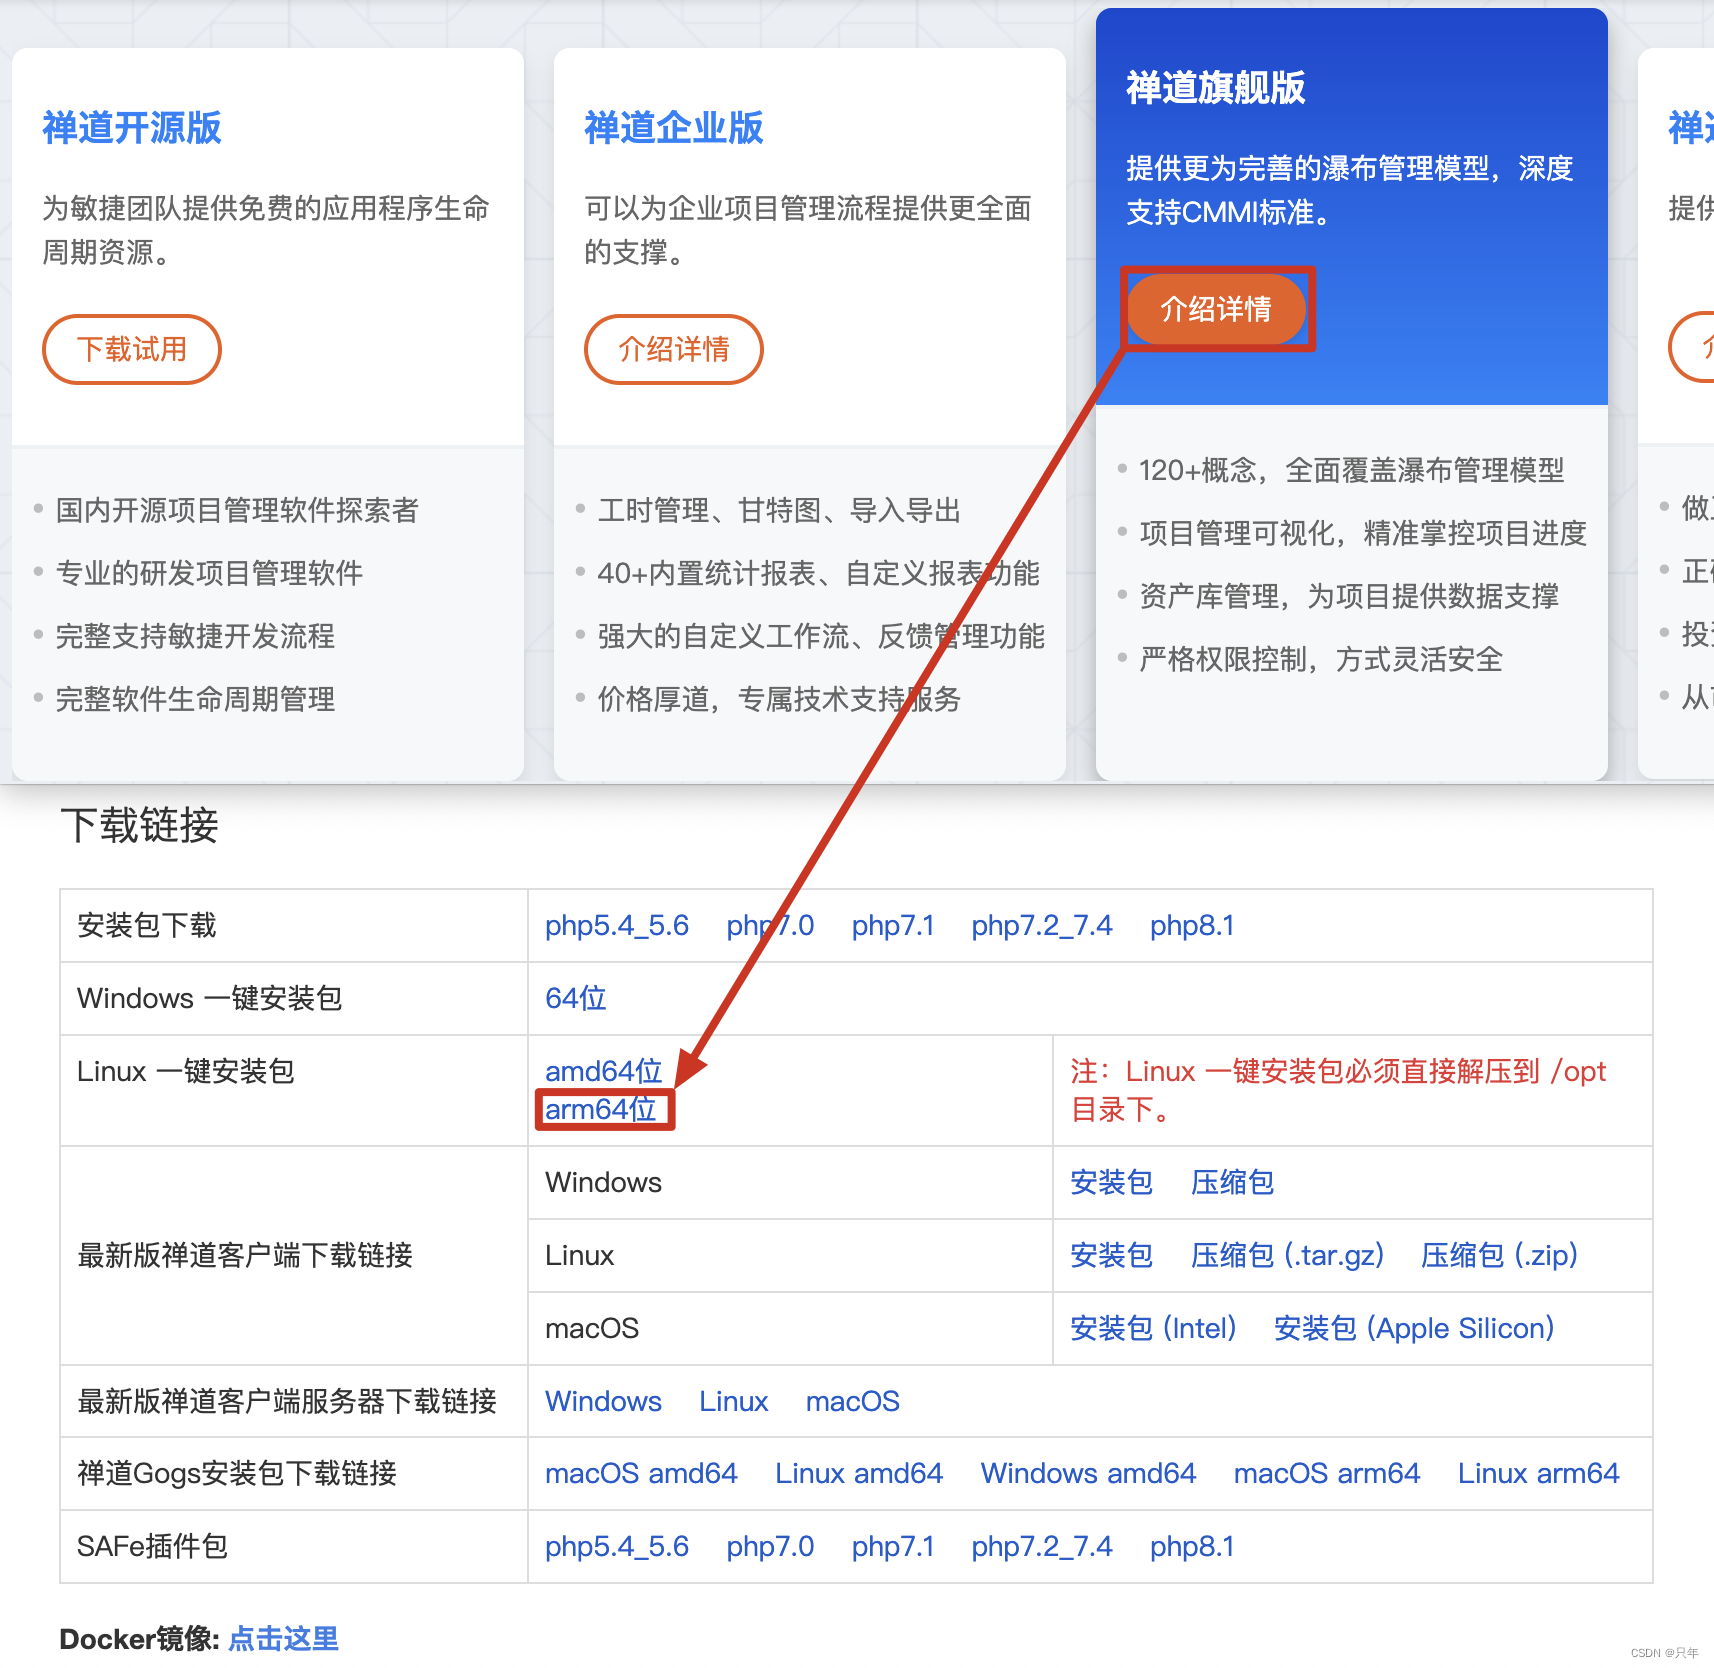Download SAFe插件包 php8.1
This screenshot has height=1668, width=1714.
tap(1192, 1547)
